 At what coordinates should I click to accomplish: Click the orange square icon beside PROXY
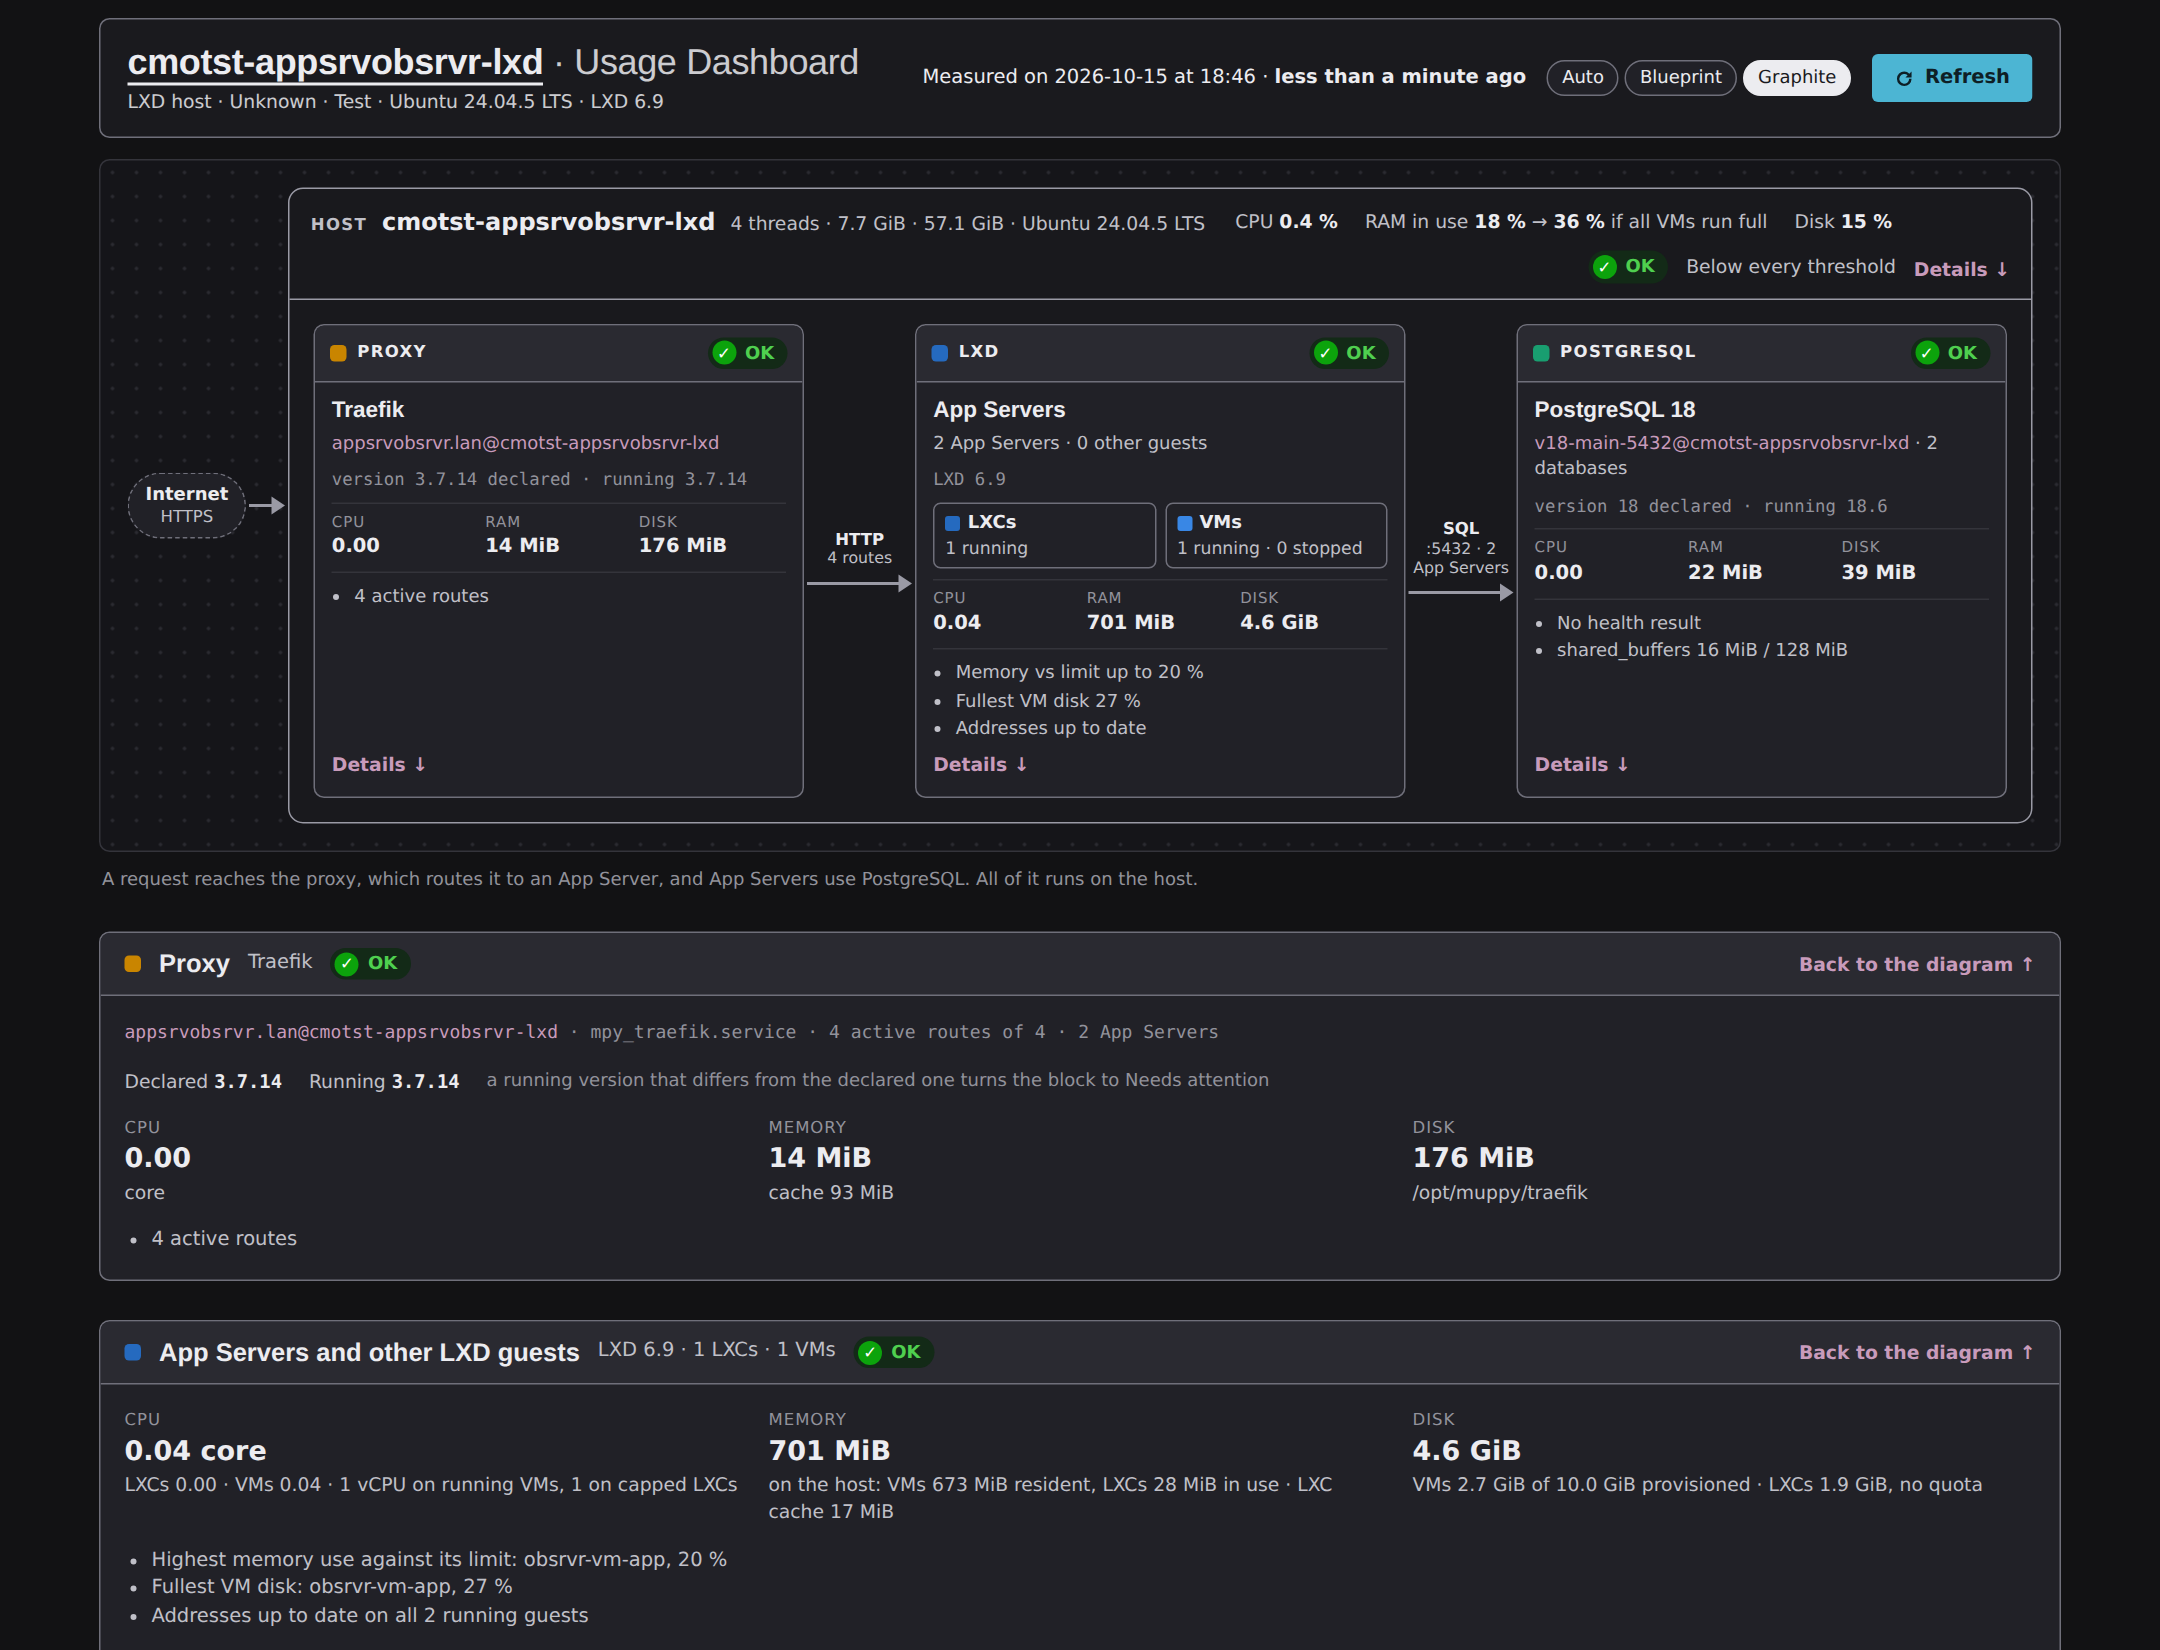coord(338,352)
